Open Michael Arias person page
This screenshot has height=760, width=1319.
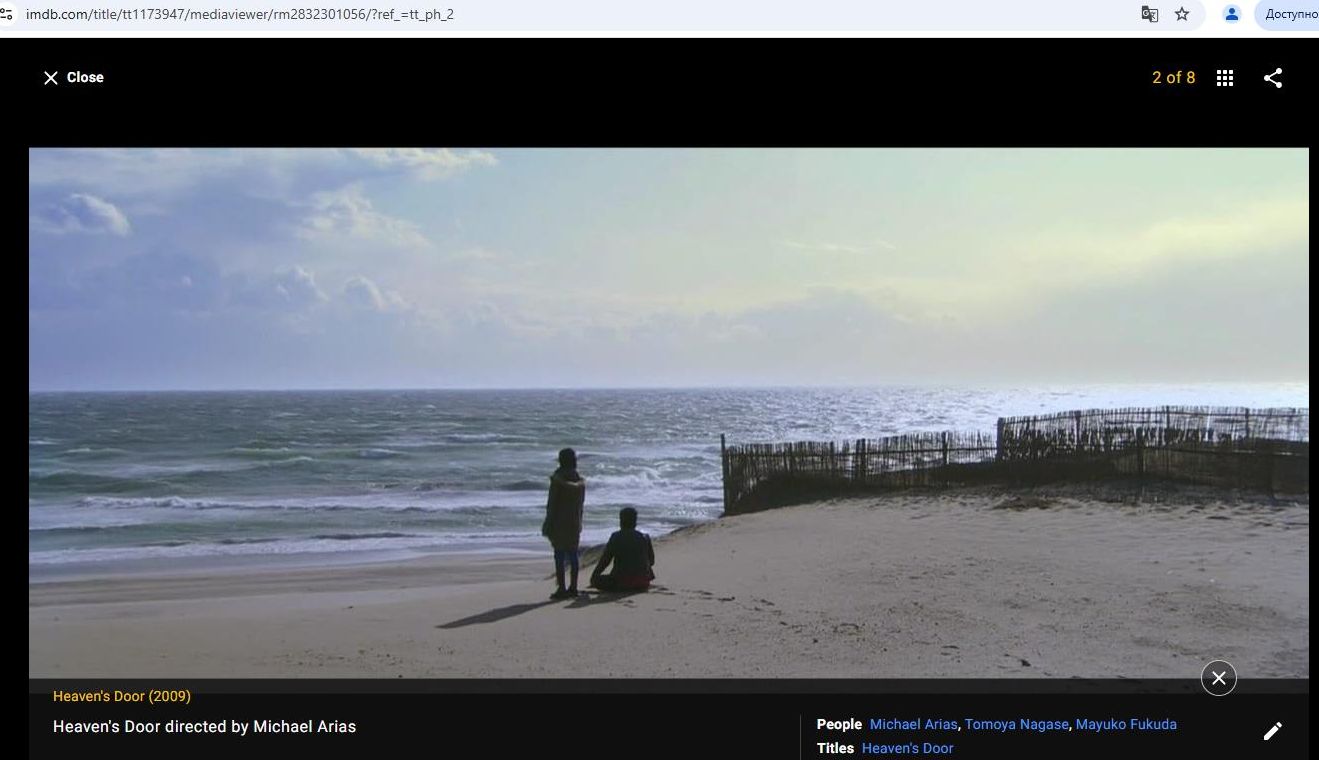pos(913,724)
